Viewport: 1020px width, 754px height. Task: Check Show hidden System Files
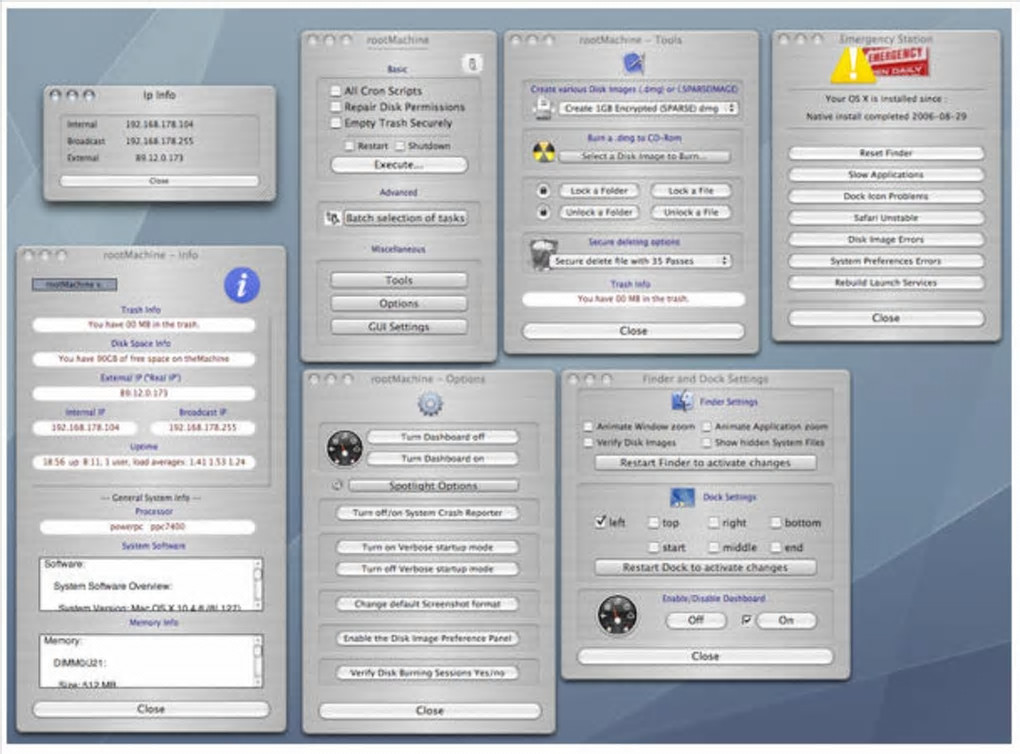click(x=706, y=442)
